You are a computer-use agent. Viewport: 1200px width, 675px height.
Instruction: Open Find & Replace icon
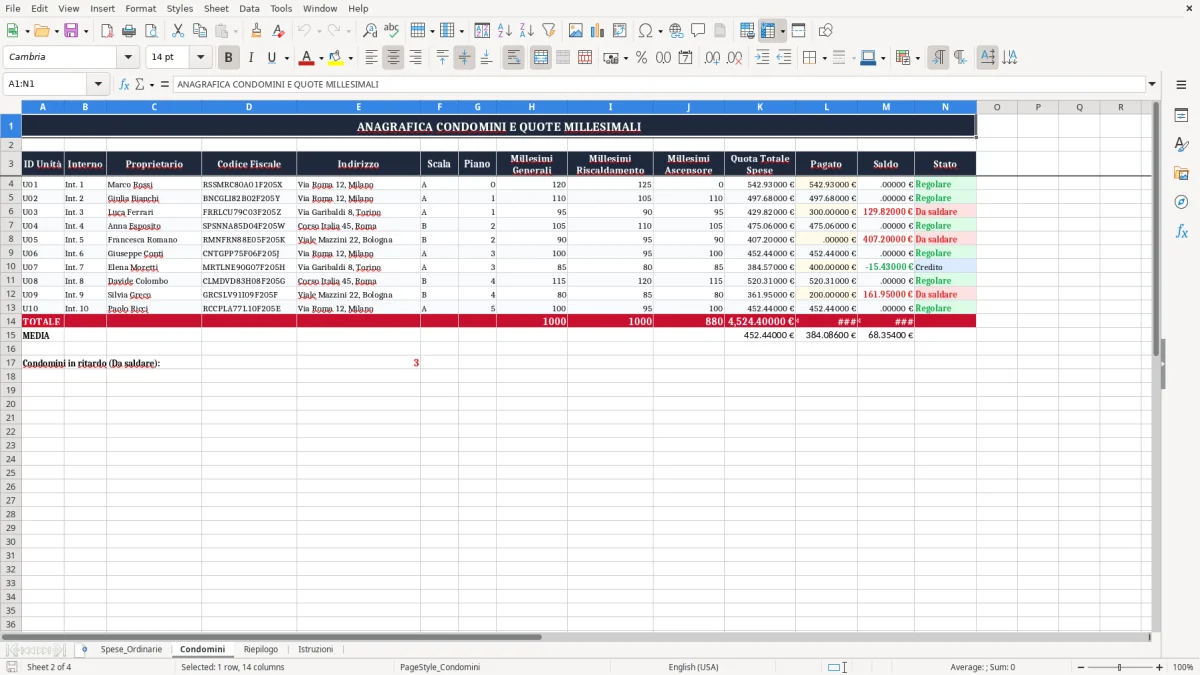click(x=370, y=31)
